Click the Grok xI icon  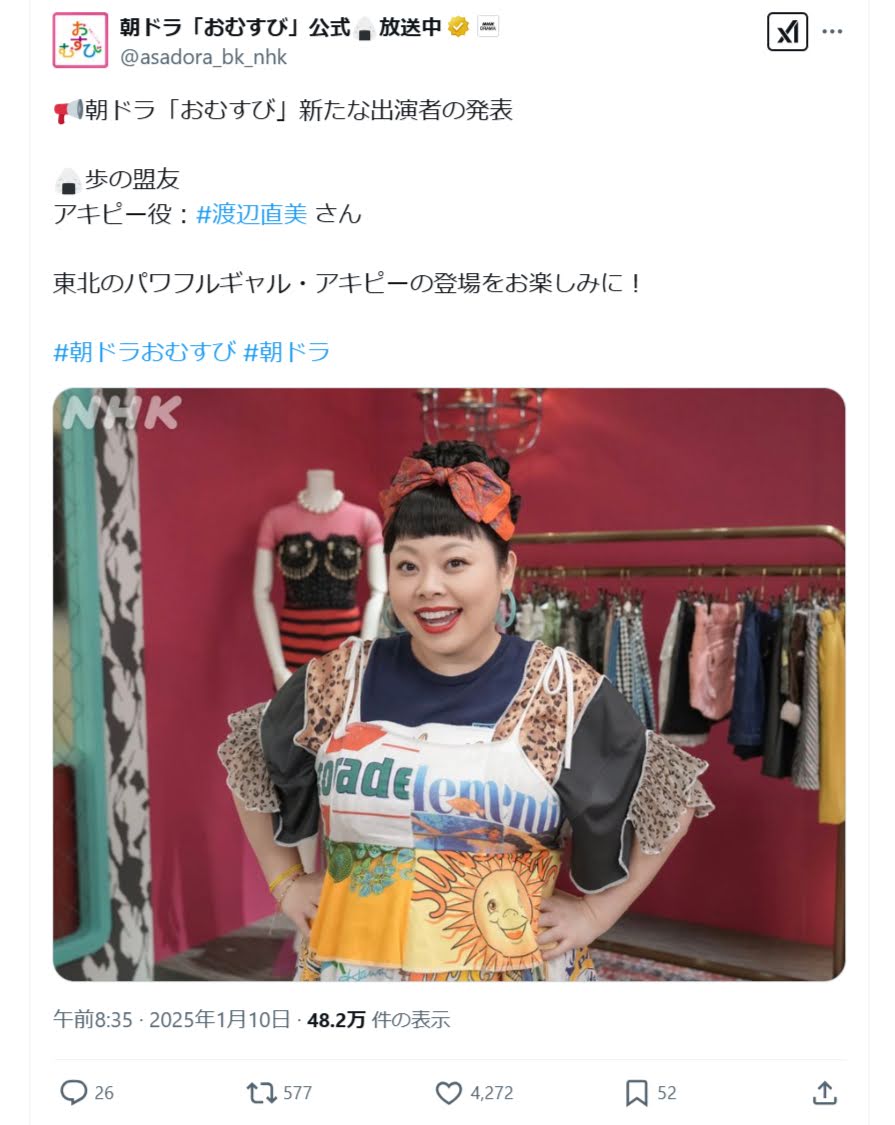pos(787,32)
